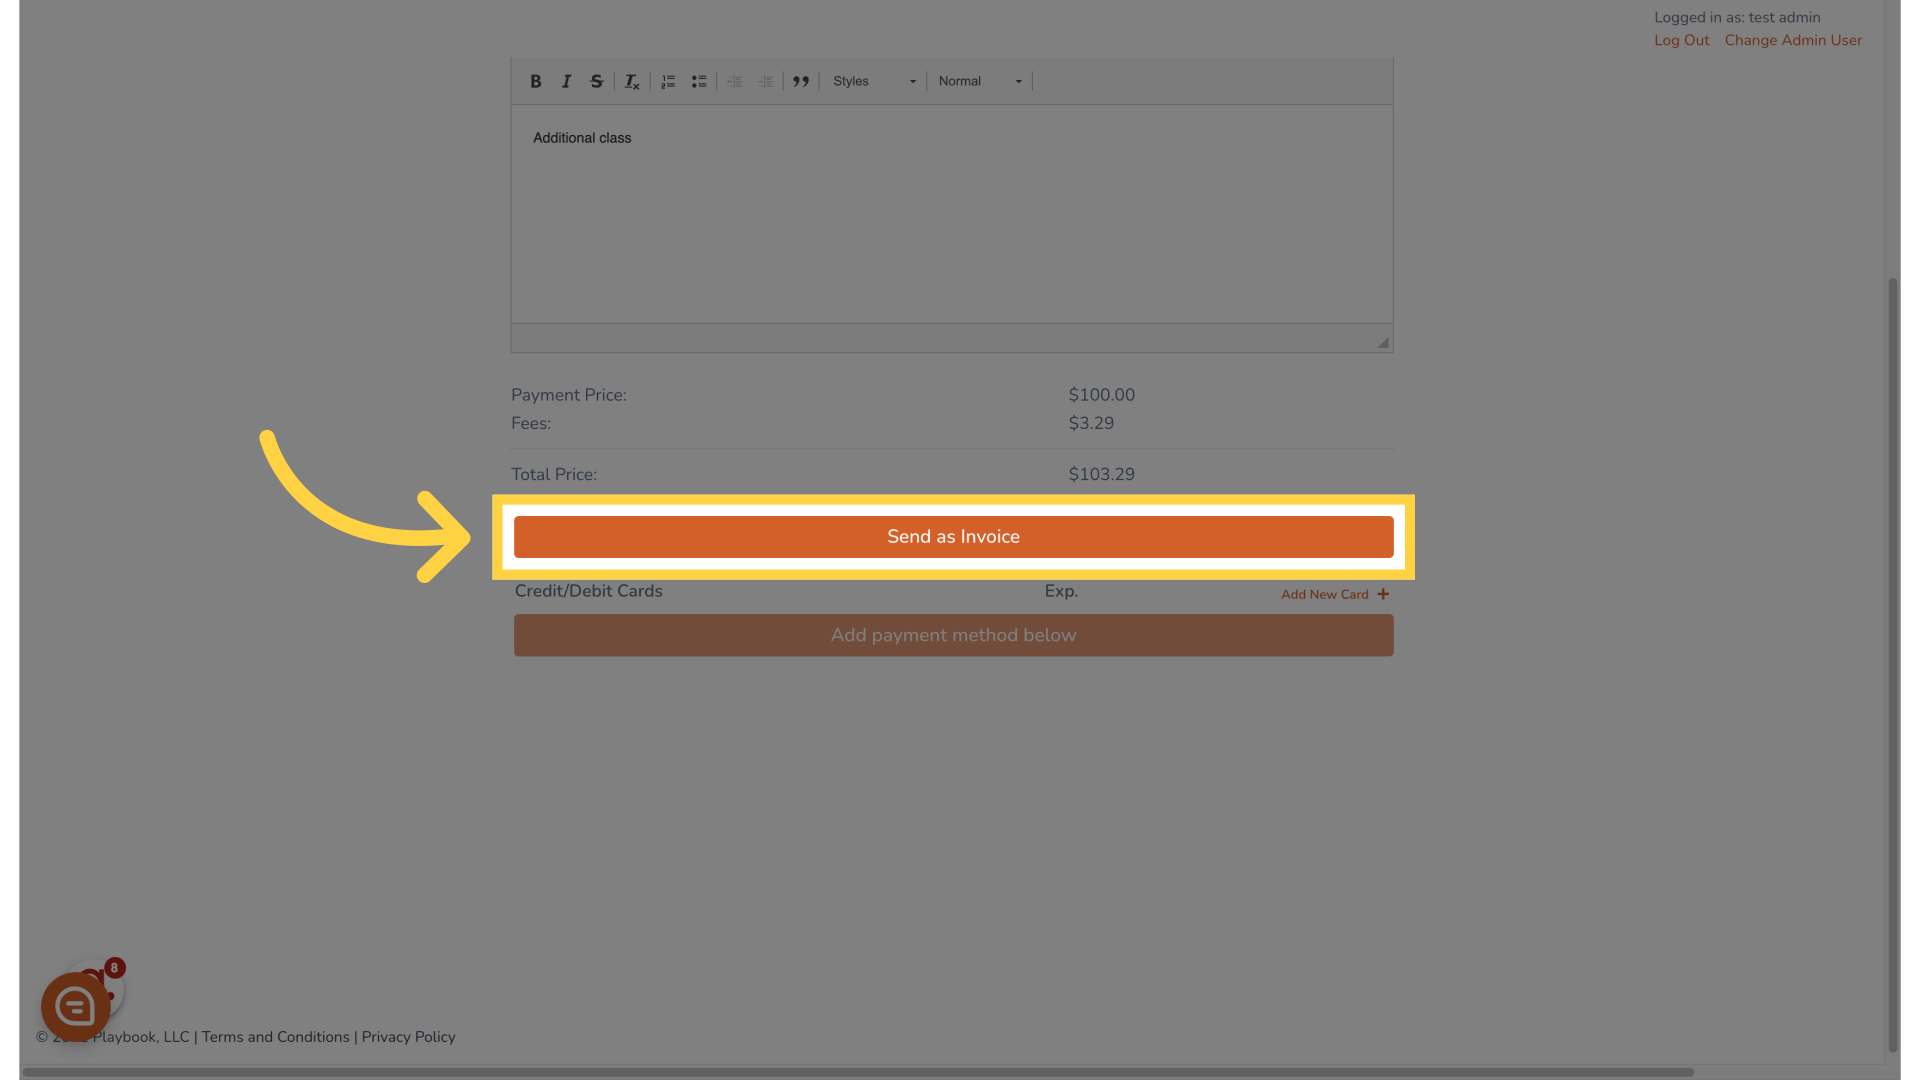
Task: Click the blockquote icon
Action: pyautogui.click(x=798, y=80)
